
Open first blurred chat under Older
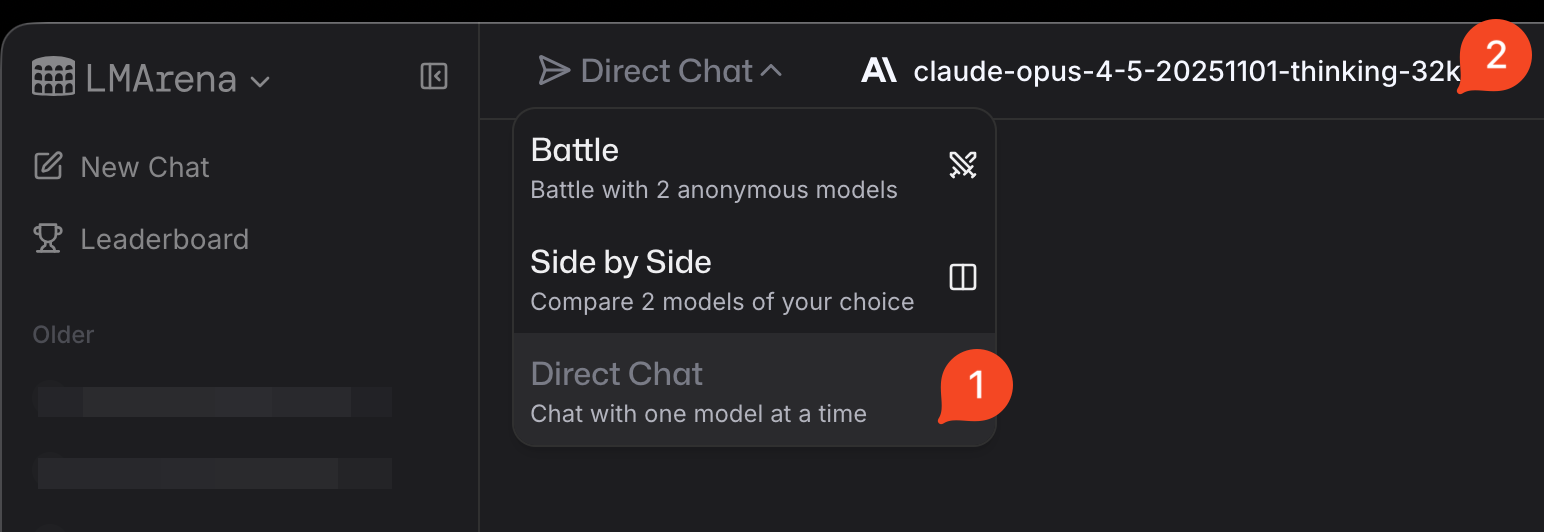[x=215, y=401]
